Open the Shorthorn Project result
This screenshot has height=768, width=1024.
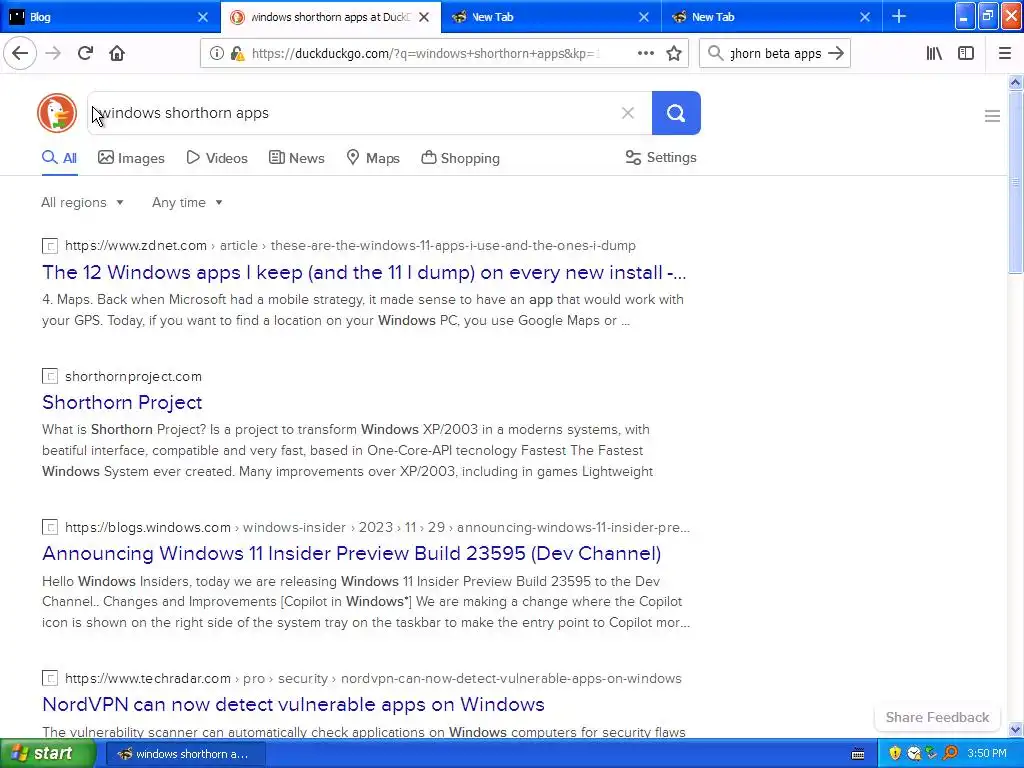122,402
